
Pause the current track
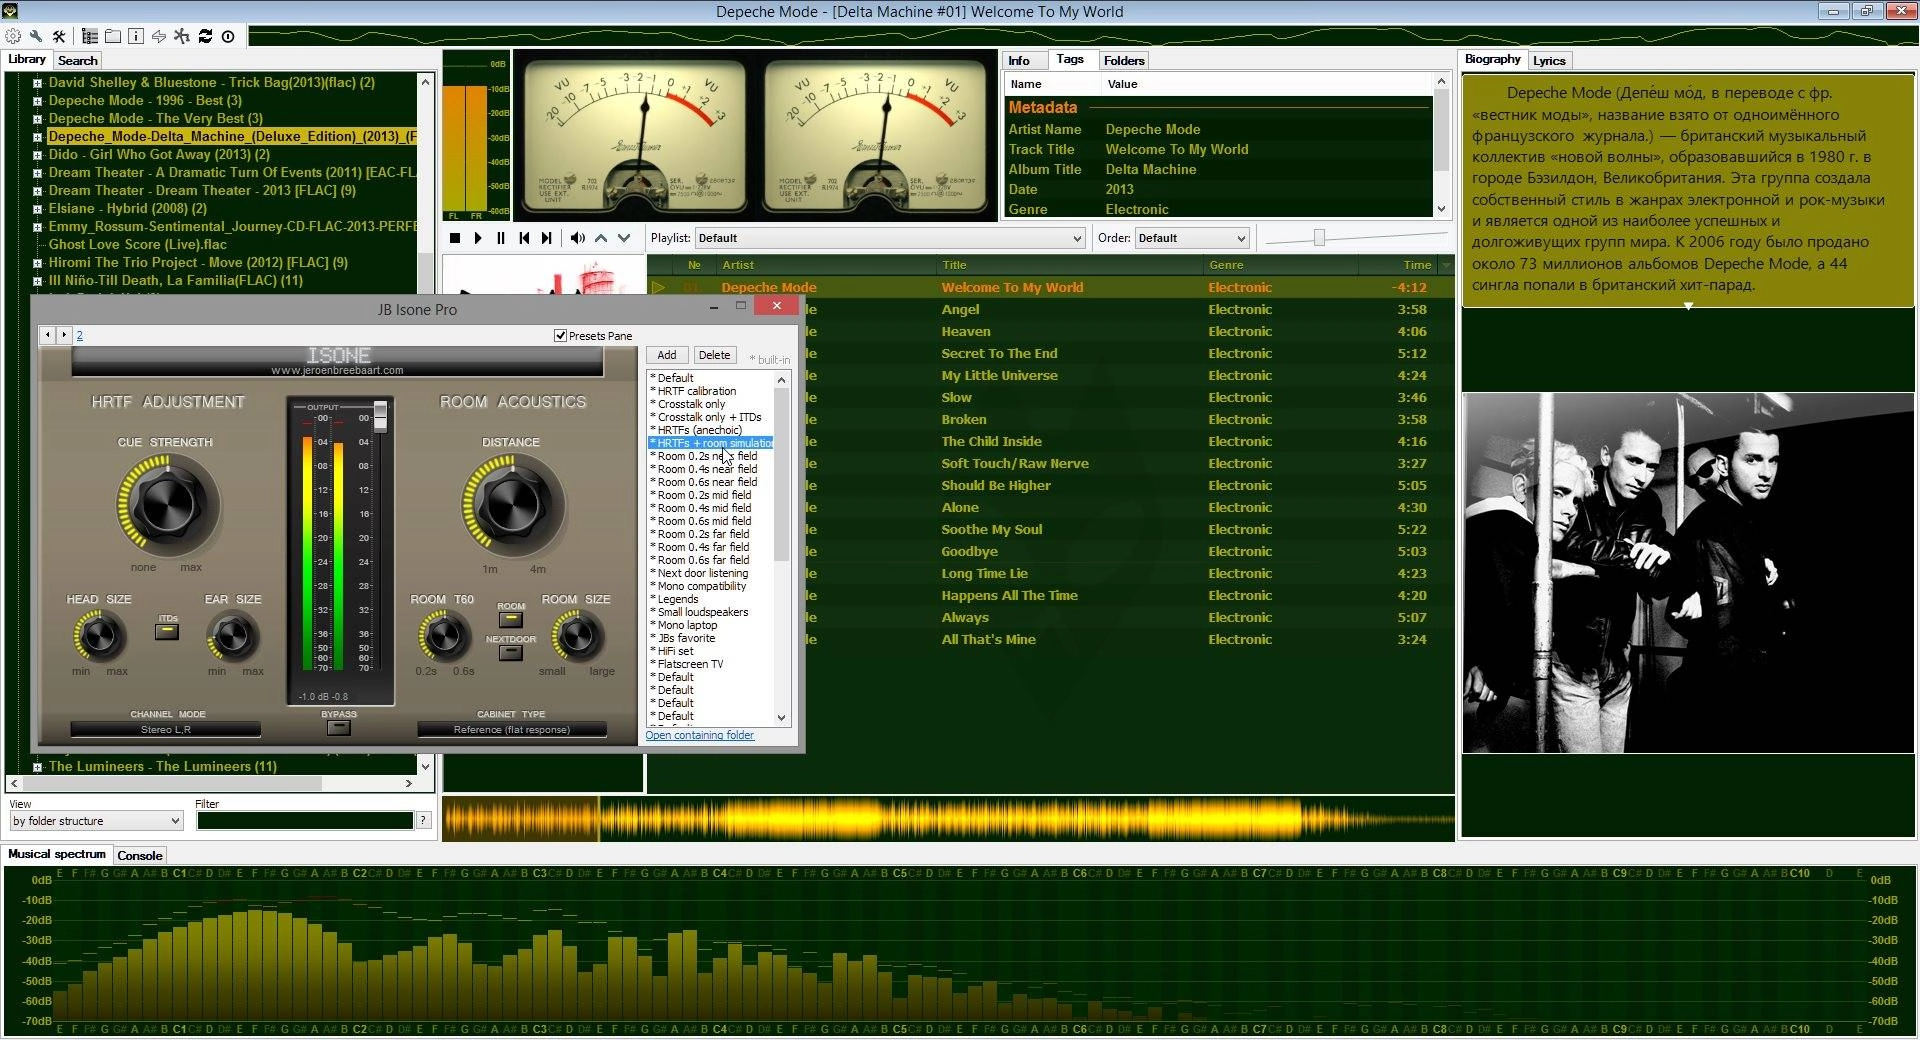501,238
